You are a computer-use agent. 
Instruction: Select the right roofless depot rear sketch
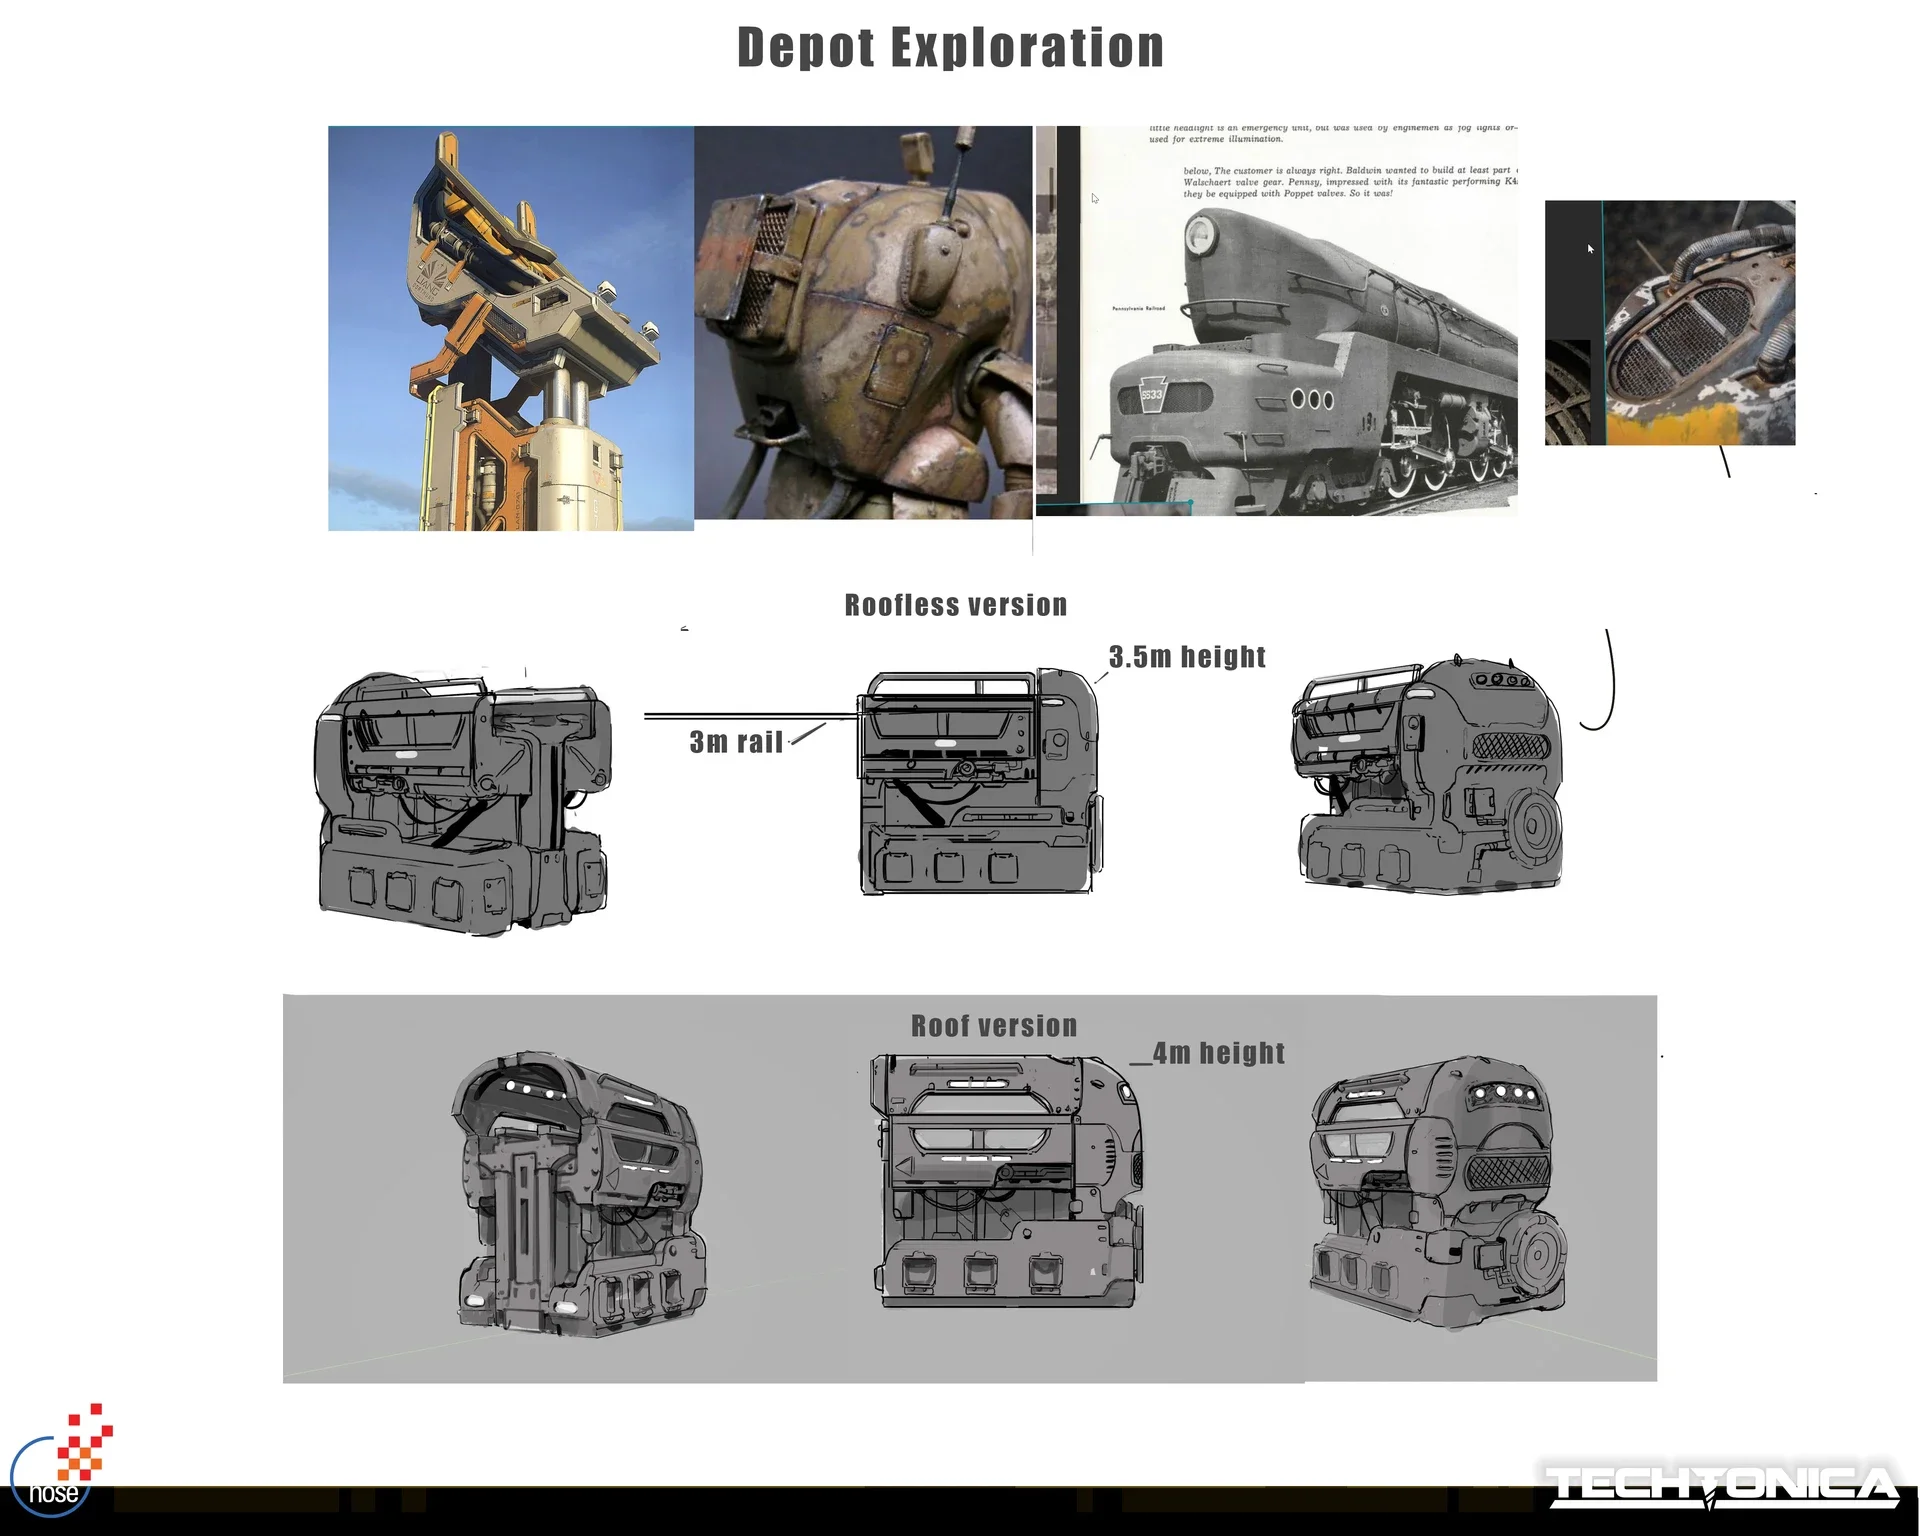[1427, 773]
